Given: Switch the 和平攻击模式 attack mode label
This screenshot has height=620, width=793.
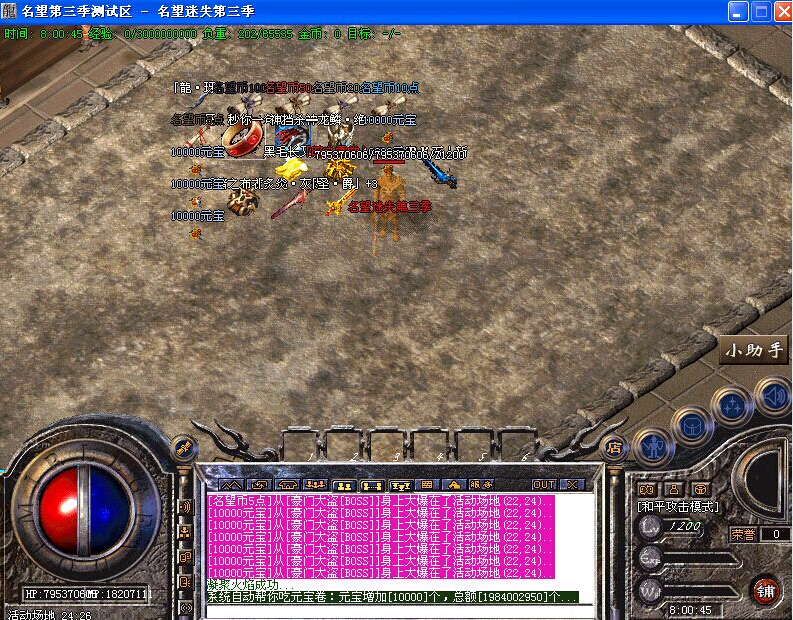Looking at the screenshot, I should coord(678,506).
